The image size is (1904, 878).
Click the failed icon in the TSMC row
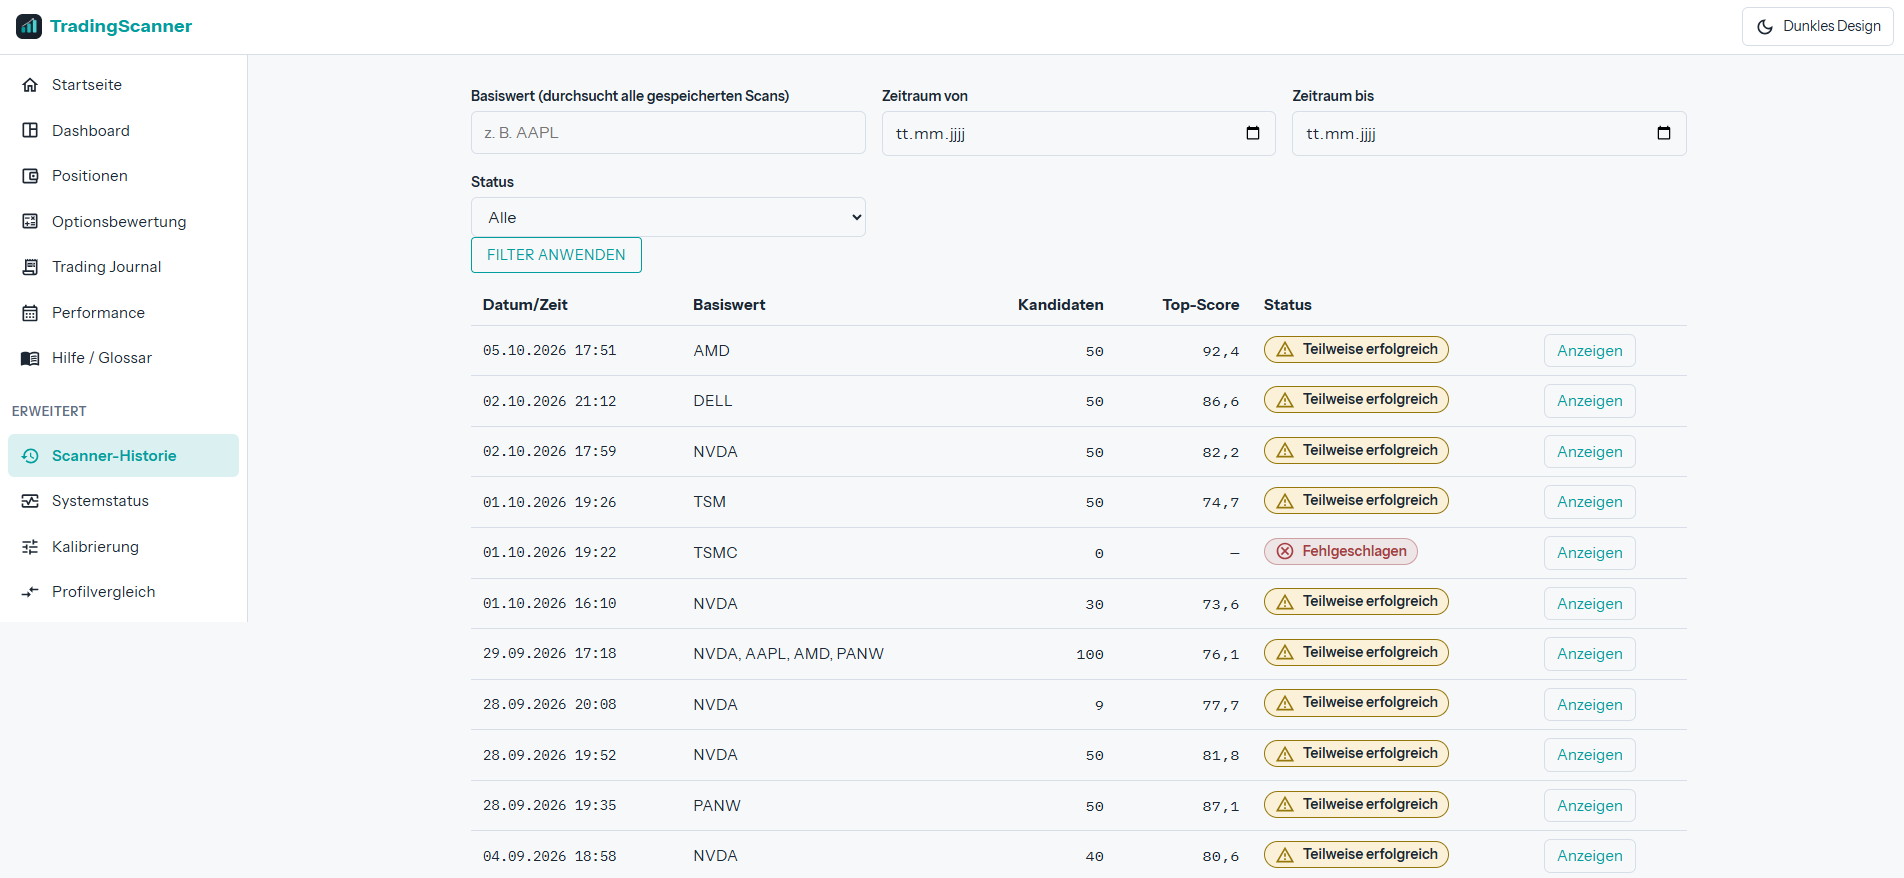click(x=1285, y=551)
